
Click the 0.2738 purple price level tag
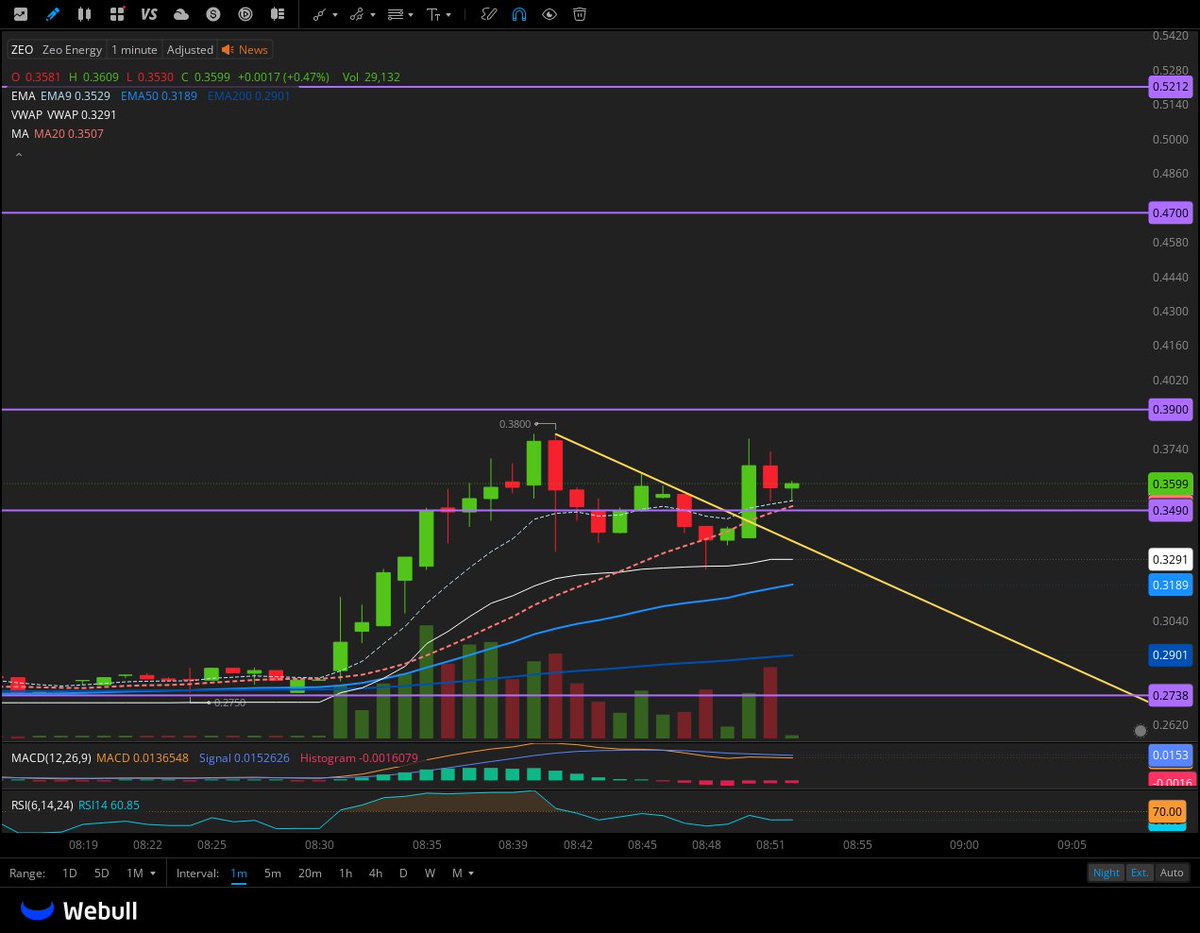point(1169,695)
